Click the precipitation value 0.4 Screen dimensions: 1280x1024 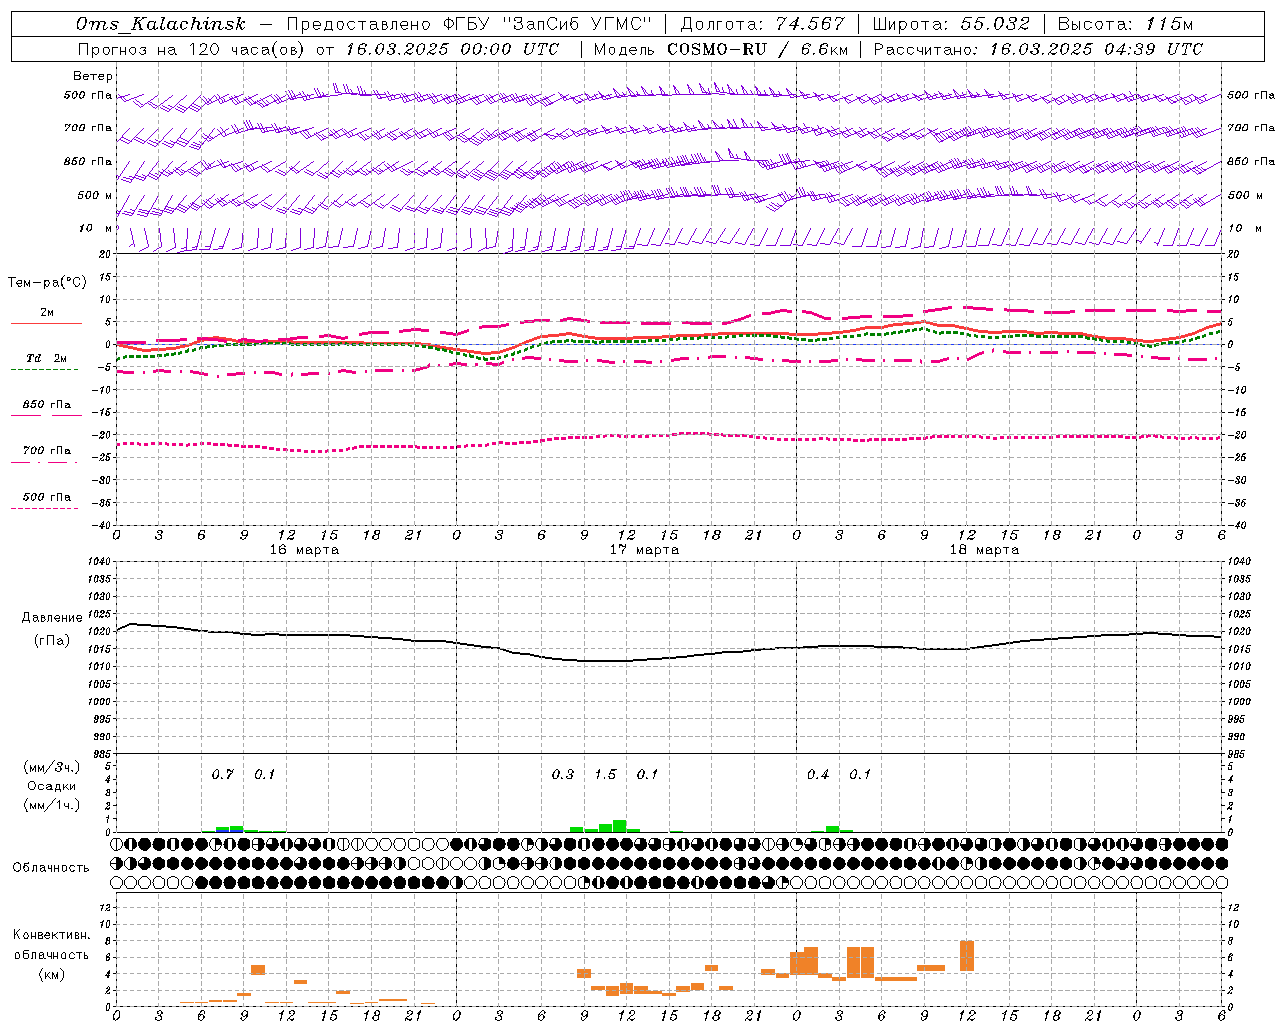(x=818, y=774)
